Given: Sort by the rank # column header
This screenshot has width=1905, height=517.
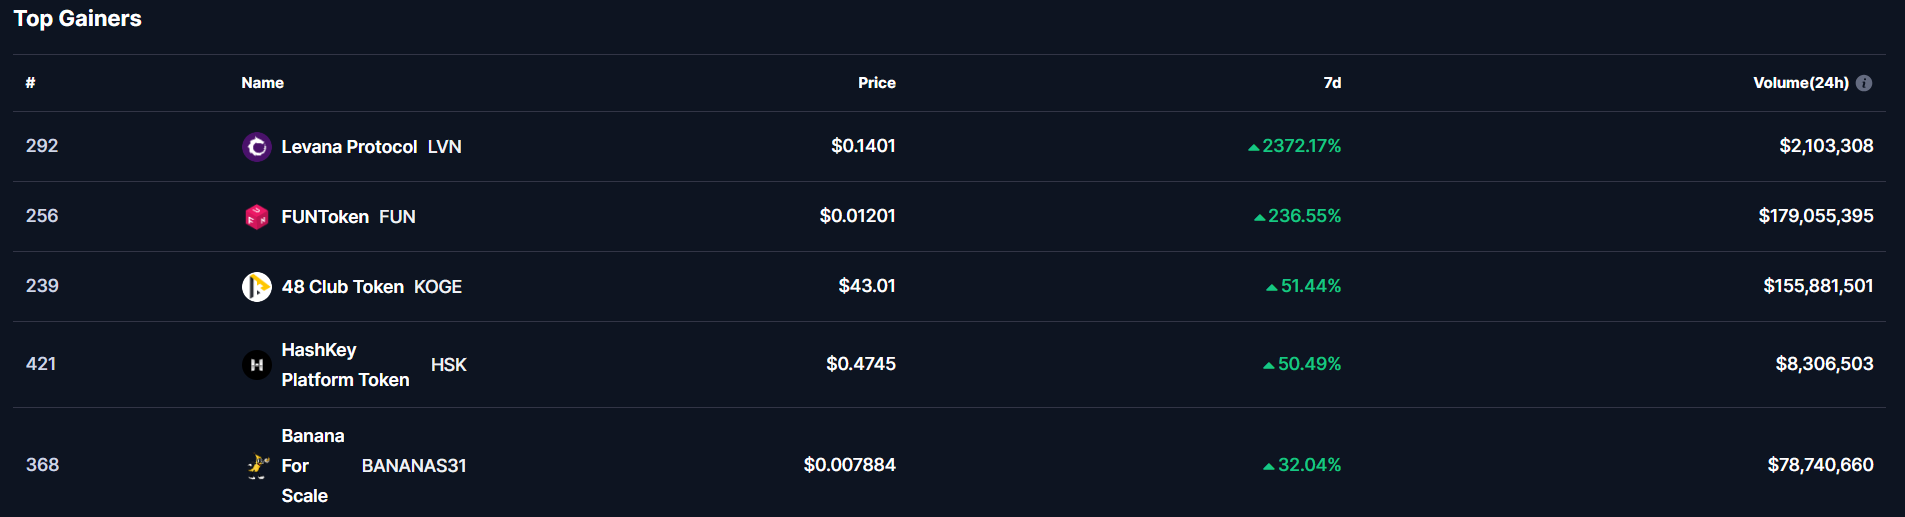Looking at the screenshot, I should pos(30,83).
